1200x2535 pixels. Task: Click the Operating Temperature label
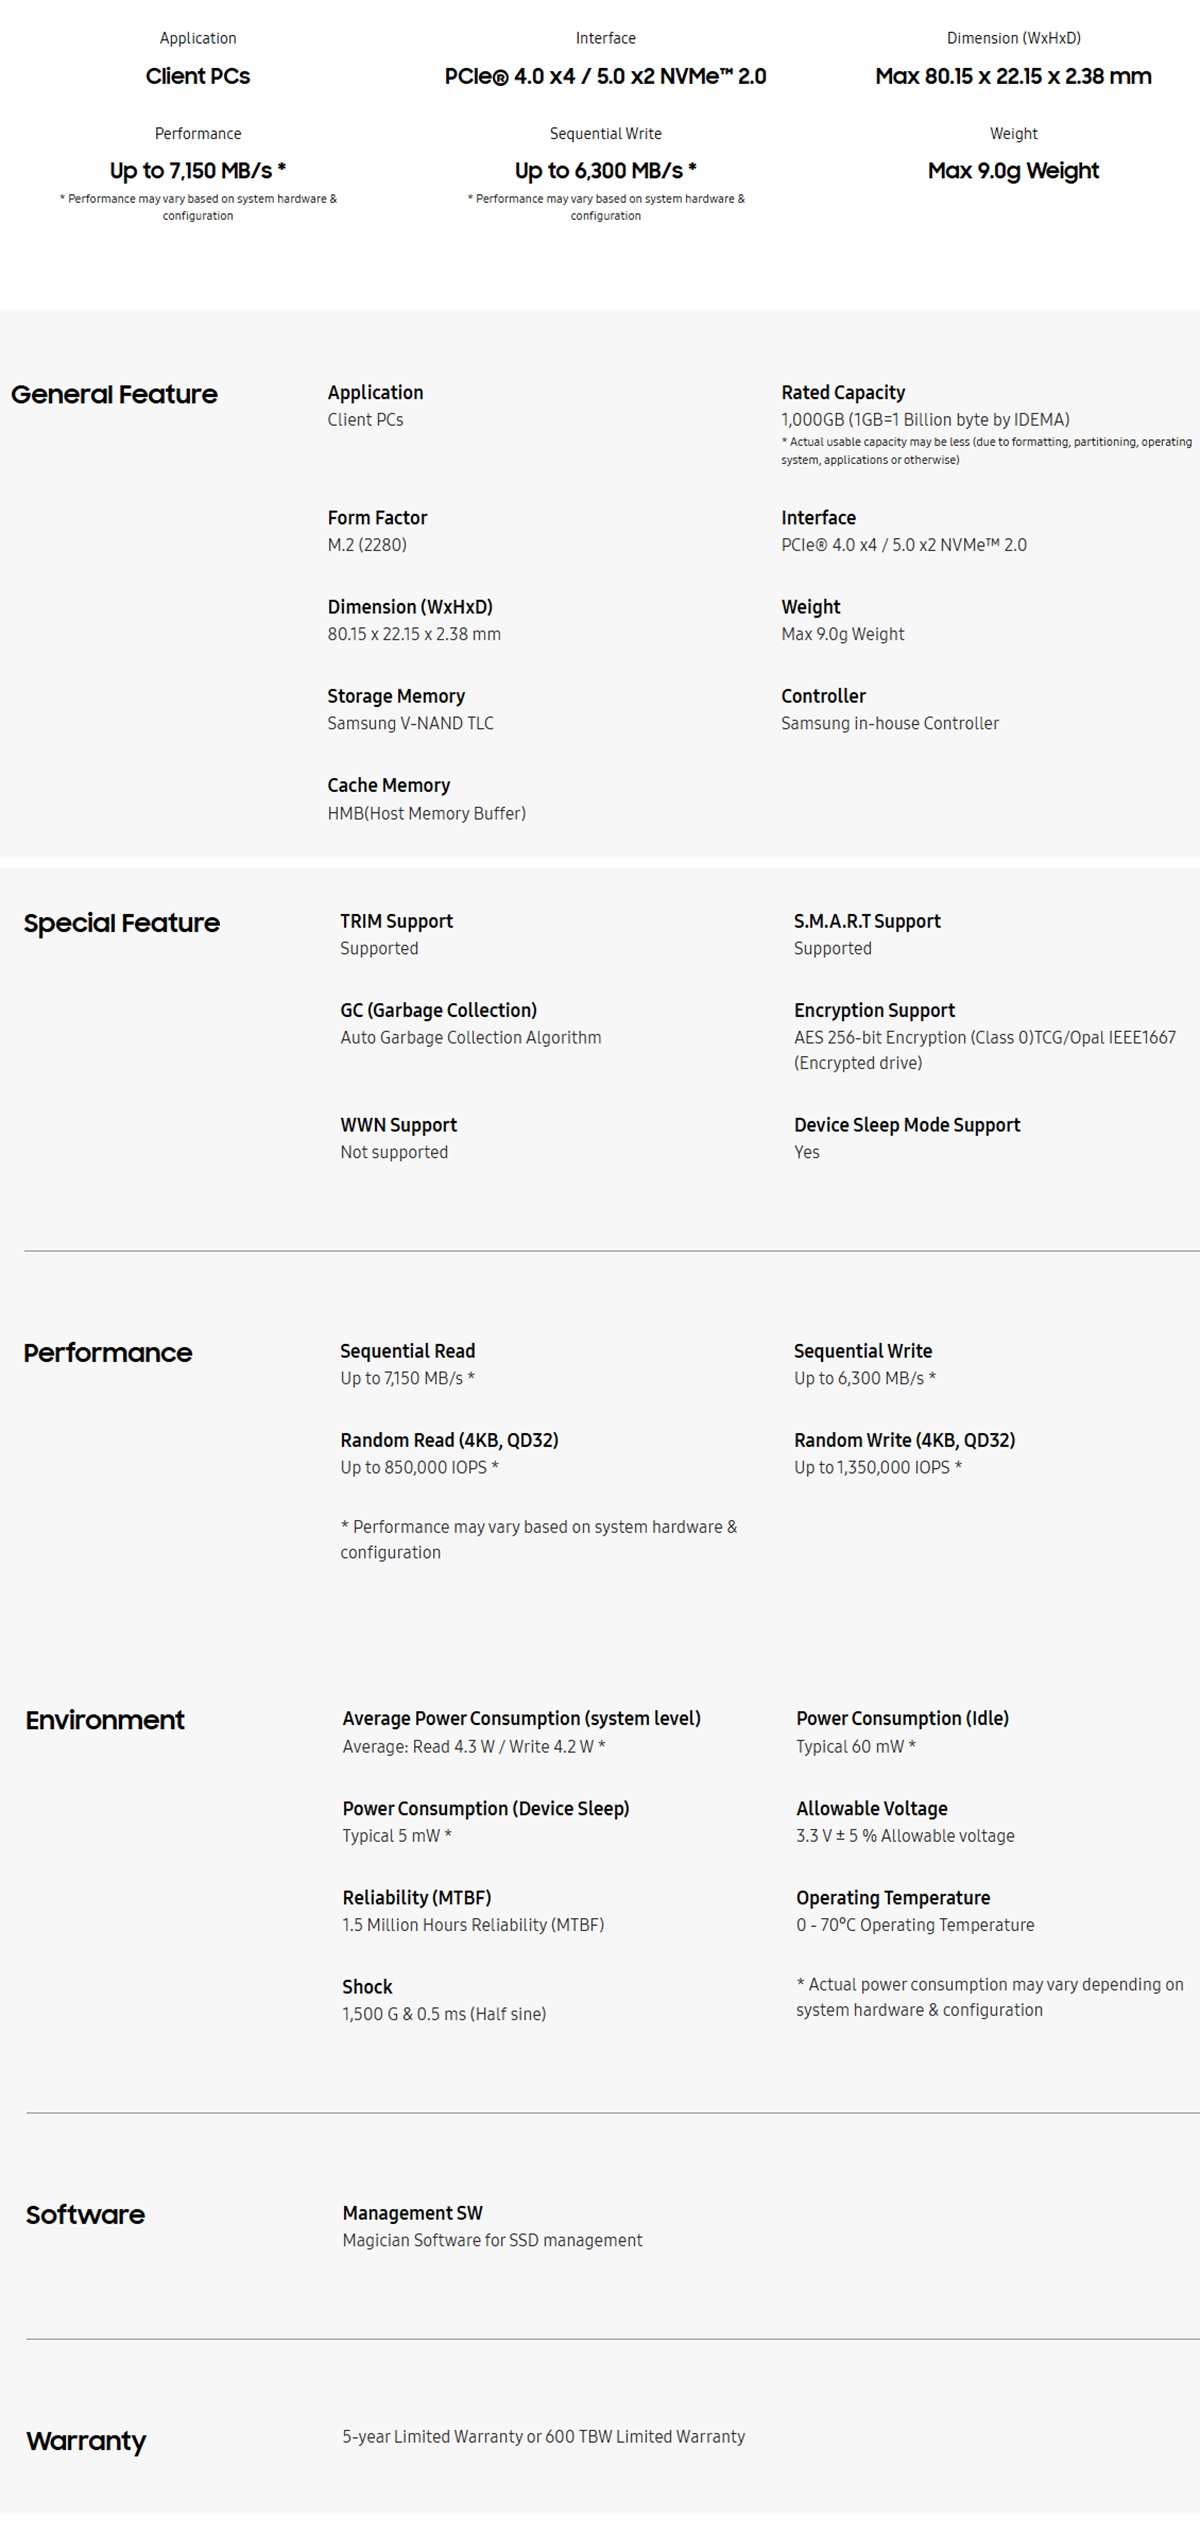pos(893,1898)
